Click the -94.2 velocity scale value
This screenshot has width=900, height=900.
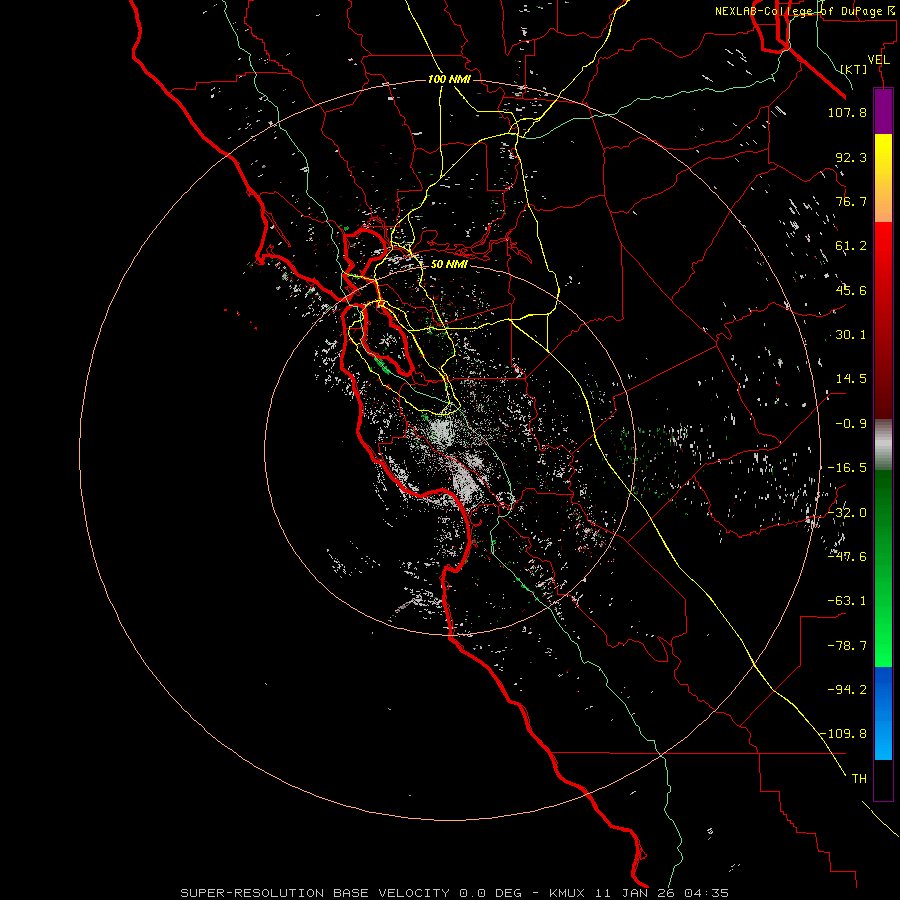[847, 690]
